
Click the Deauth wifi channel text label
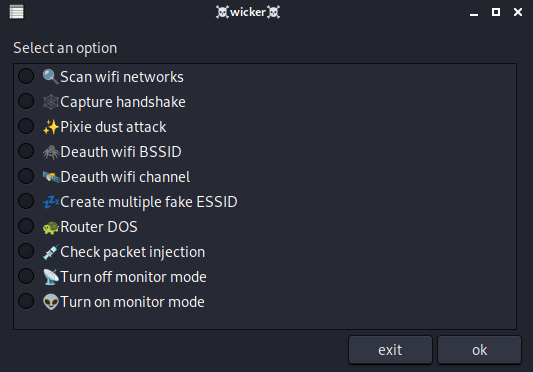[125, 177]
